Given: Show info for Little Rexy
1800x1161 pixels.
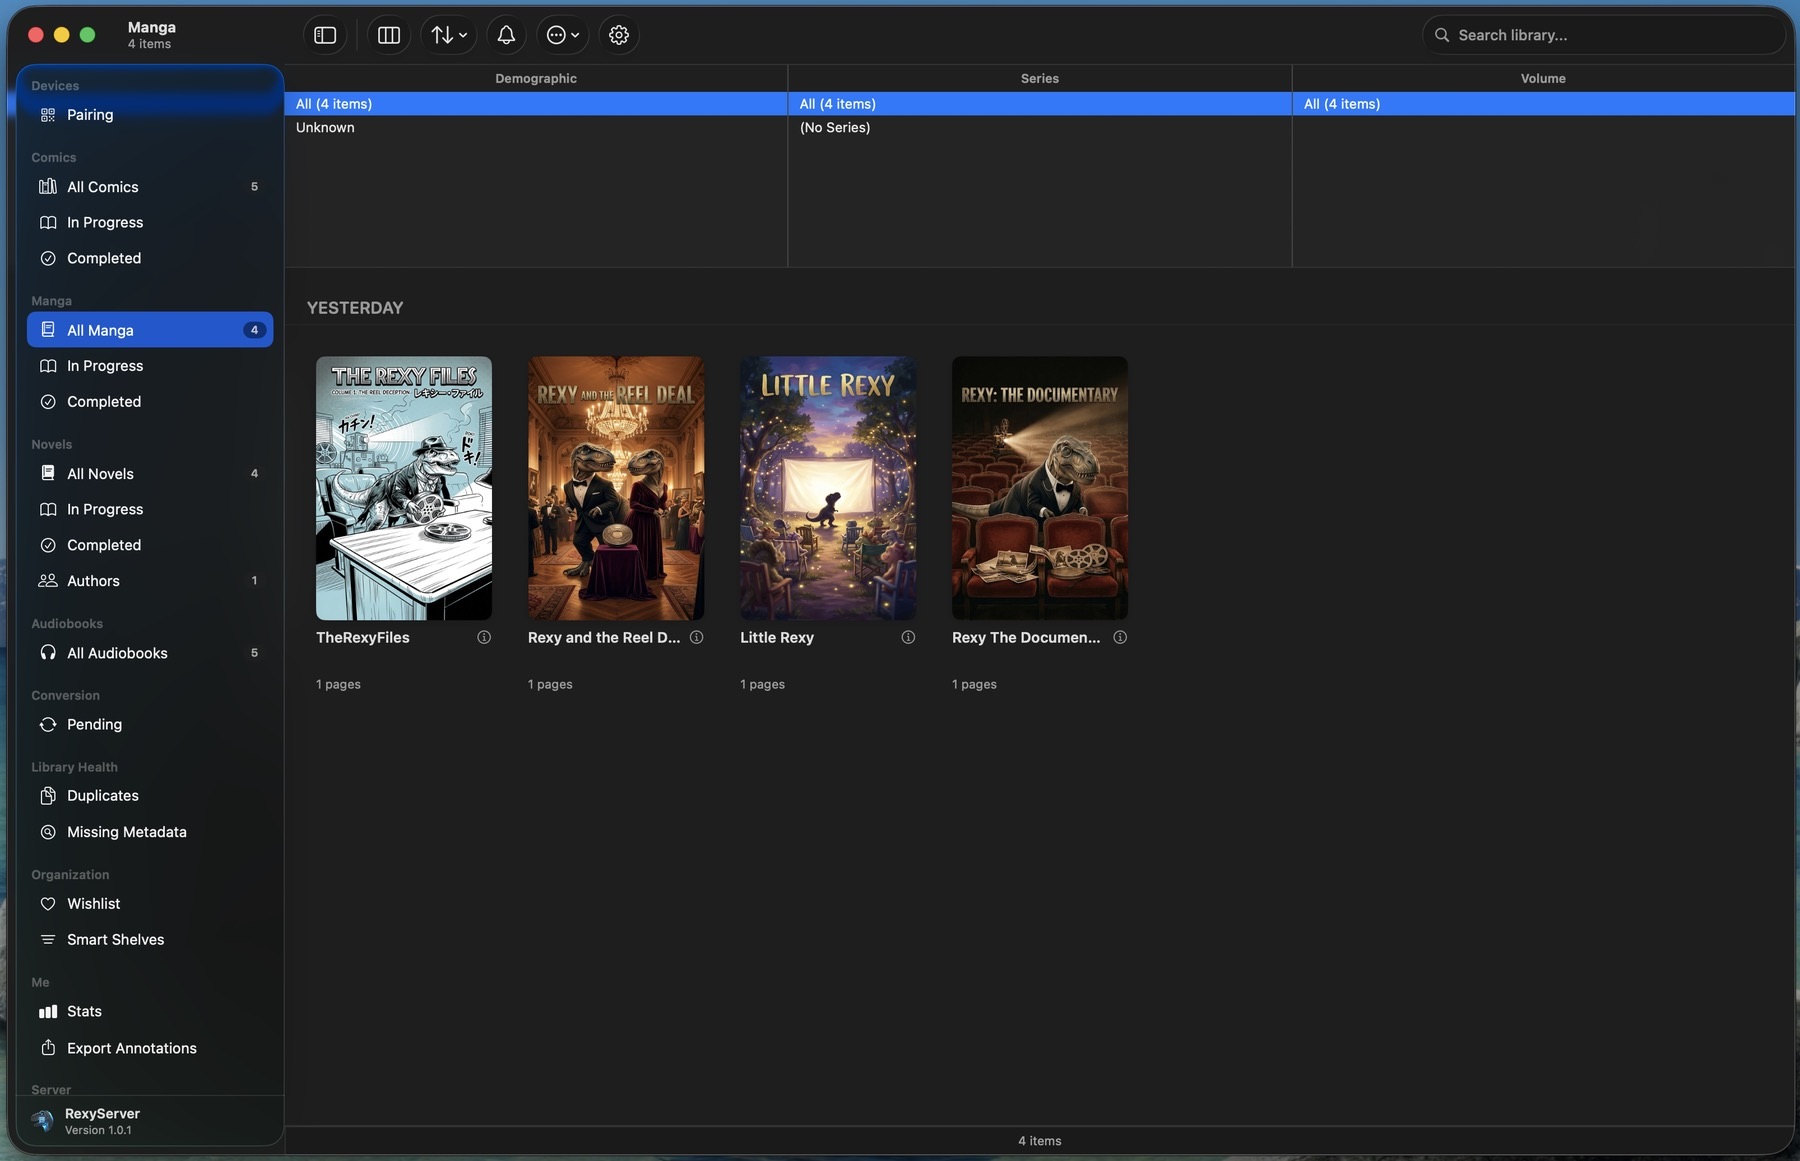Looking at the screenshot, I should click(x=908, y=638).
